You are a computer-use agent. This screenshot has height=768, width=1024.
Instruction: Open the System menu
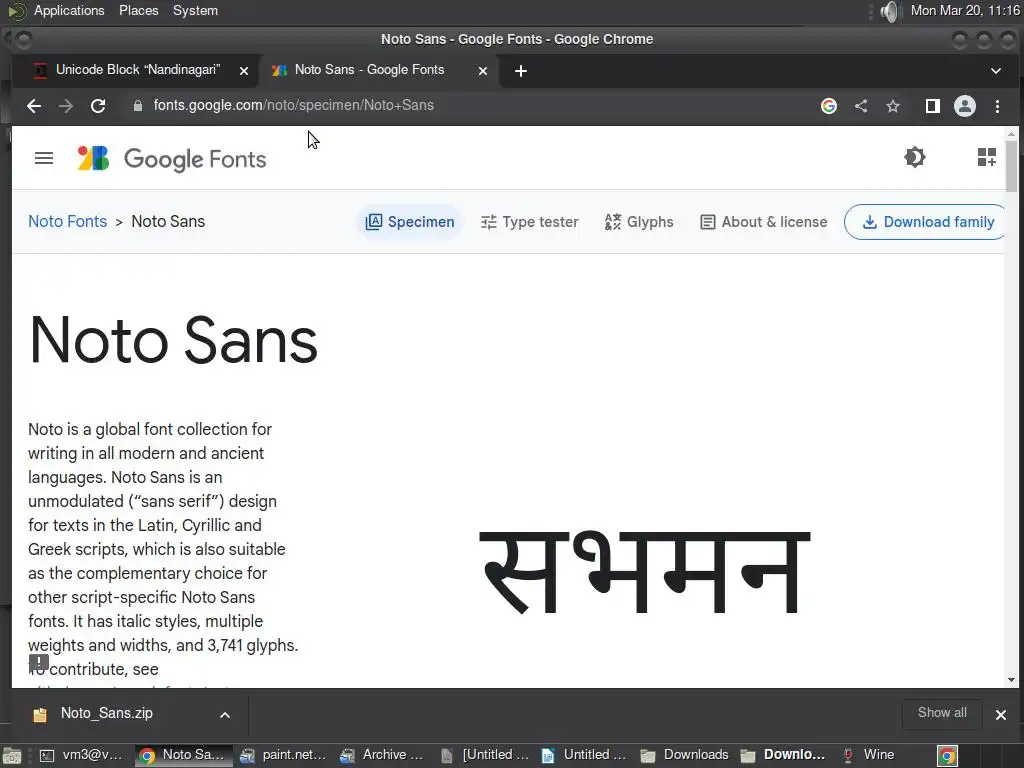pos(195,10)
